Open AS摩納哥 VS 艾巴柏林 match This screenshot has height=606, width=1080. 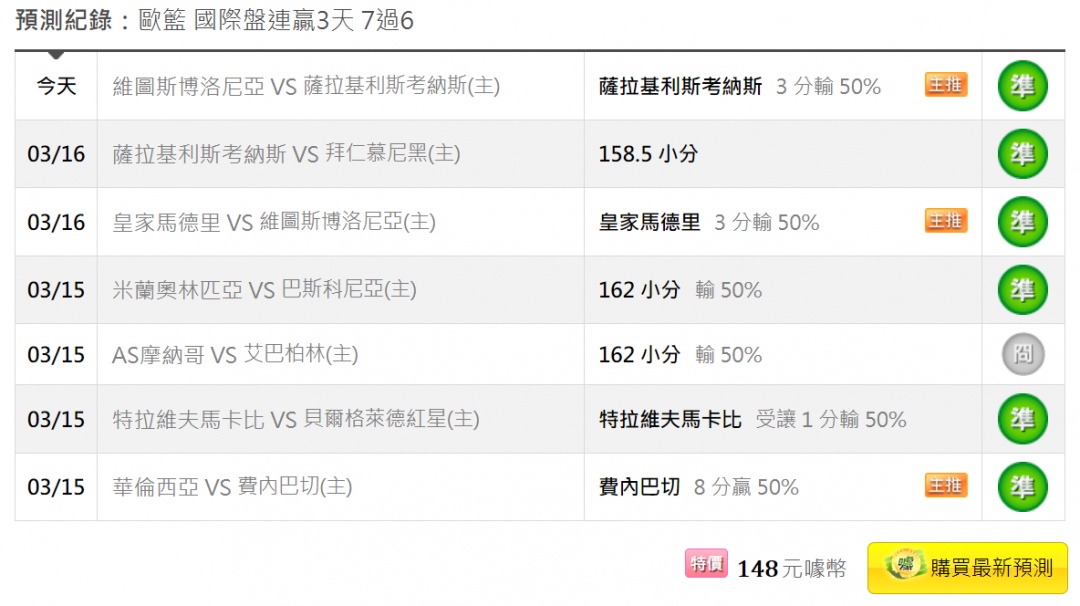(x=236, y=354)
